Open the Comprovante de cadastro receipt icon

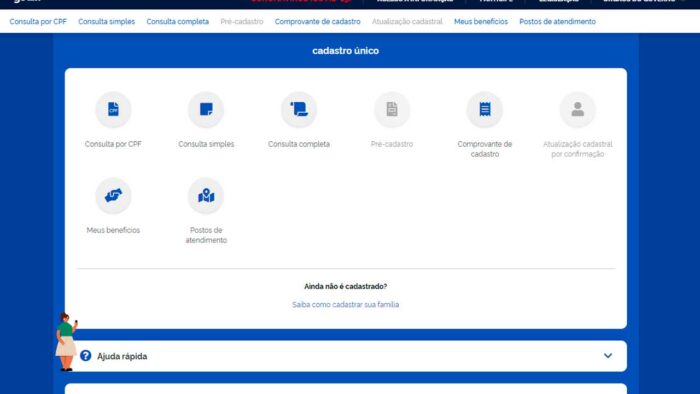click(484, 110)
